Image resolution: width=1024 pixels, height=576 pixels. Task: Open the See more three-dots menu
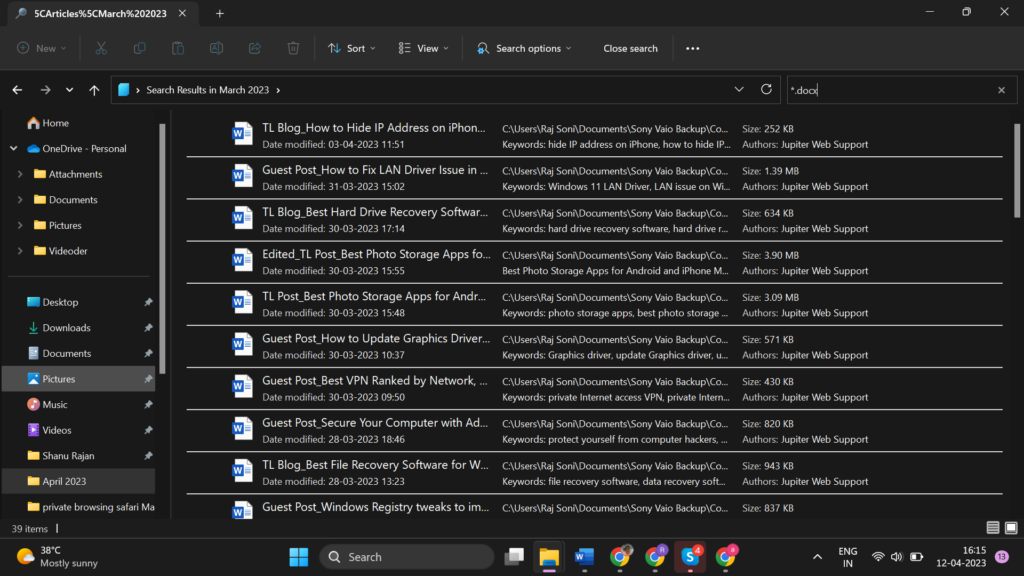click(692, 48)
